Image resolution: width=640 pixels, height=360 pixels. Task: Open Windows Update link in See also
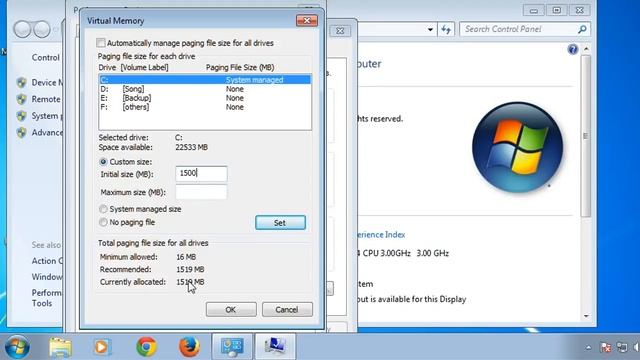47,277
